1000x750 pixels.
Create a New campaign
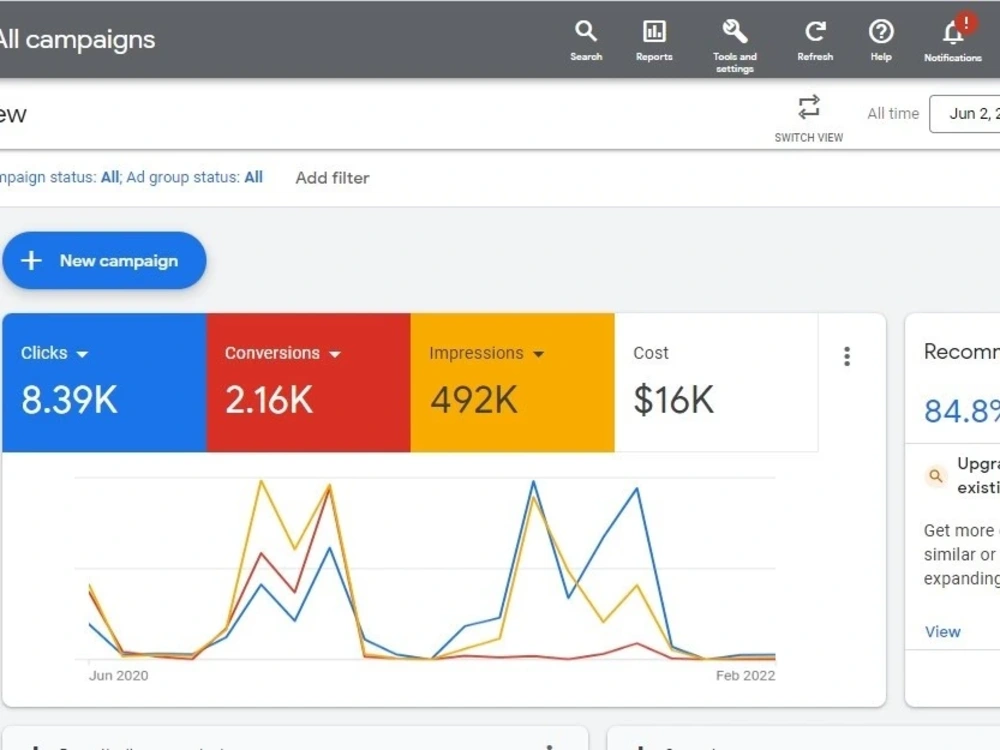coord(105,260)
